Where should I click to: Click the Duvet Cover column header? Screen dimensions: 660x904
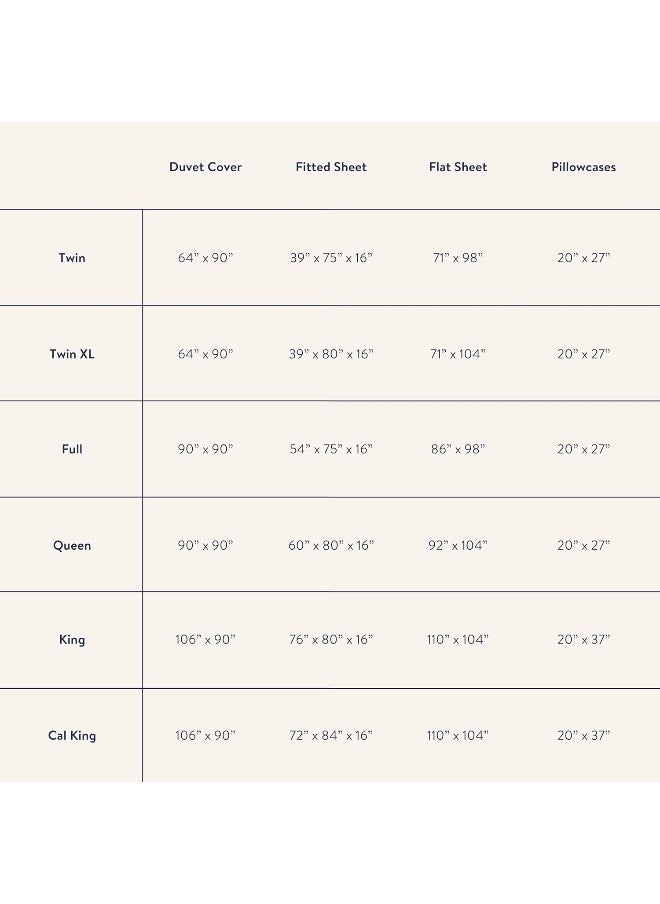205,167
